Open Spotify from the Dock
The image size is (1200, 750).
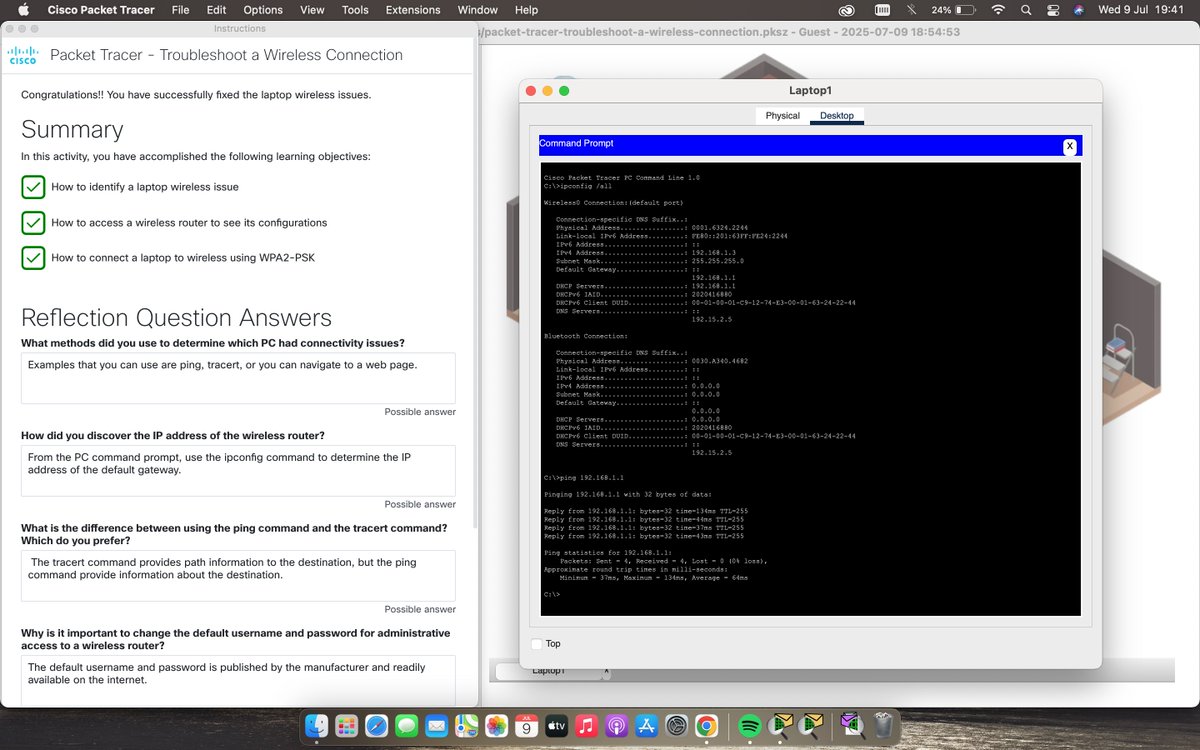point(748,726)
